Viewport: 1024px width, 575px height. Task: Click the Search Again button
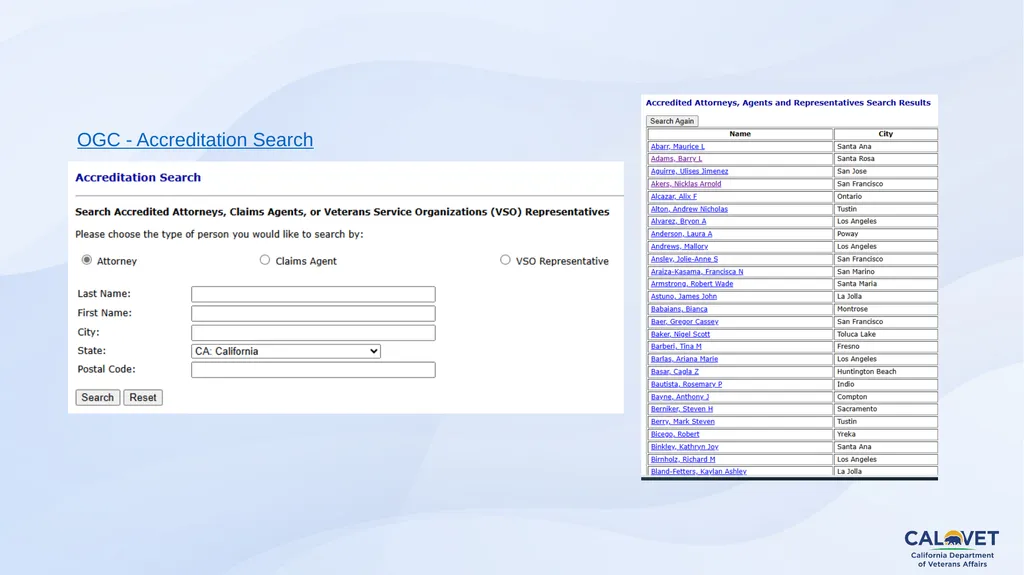(672, 121)
